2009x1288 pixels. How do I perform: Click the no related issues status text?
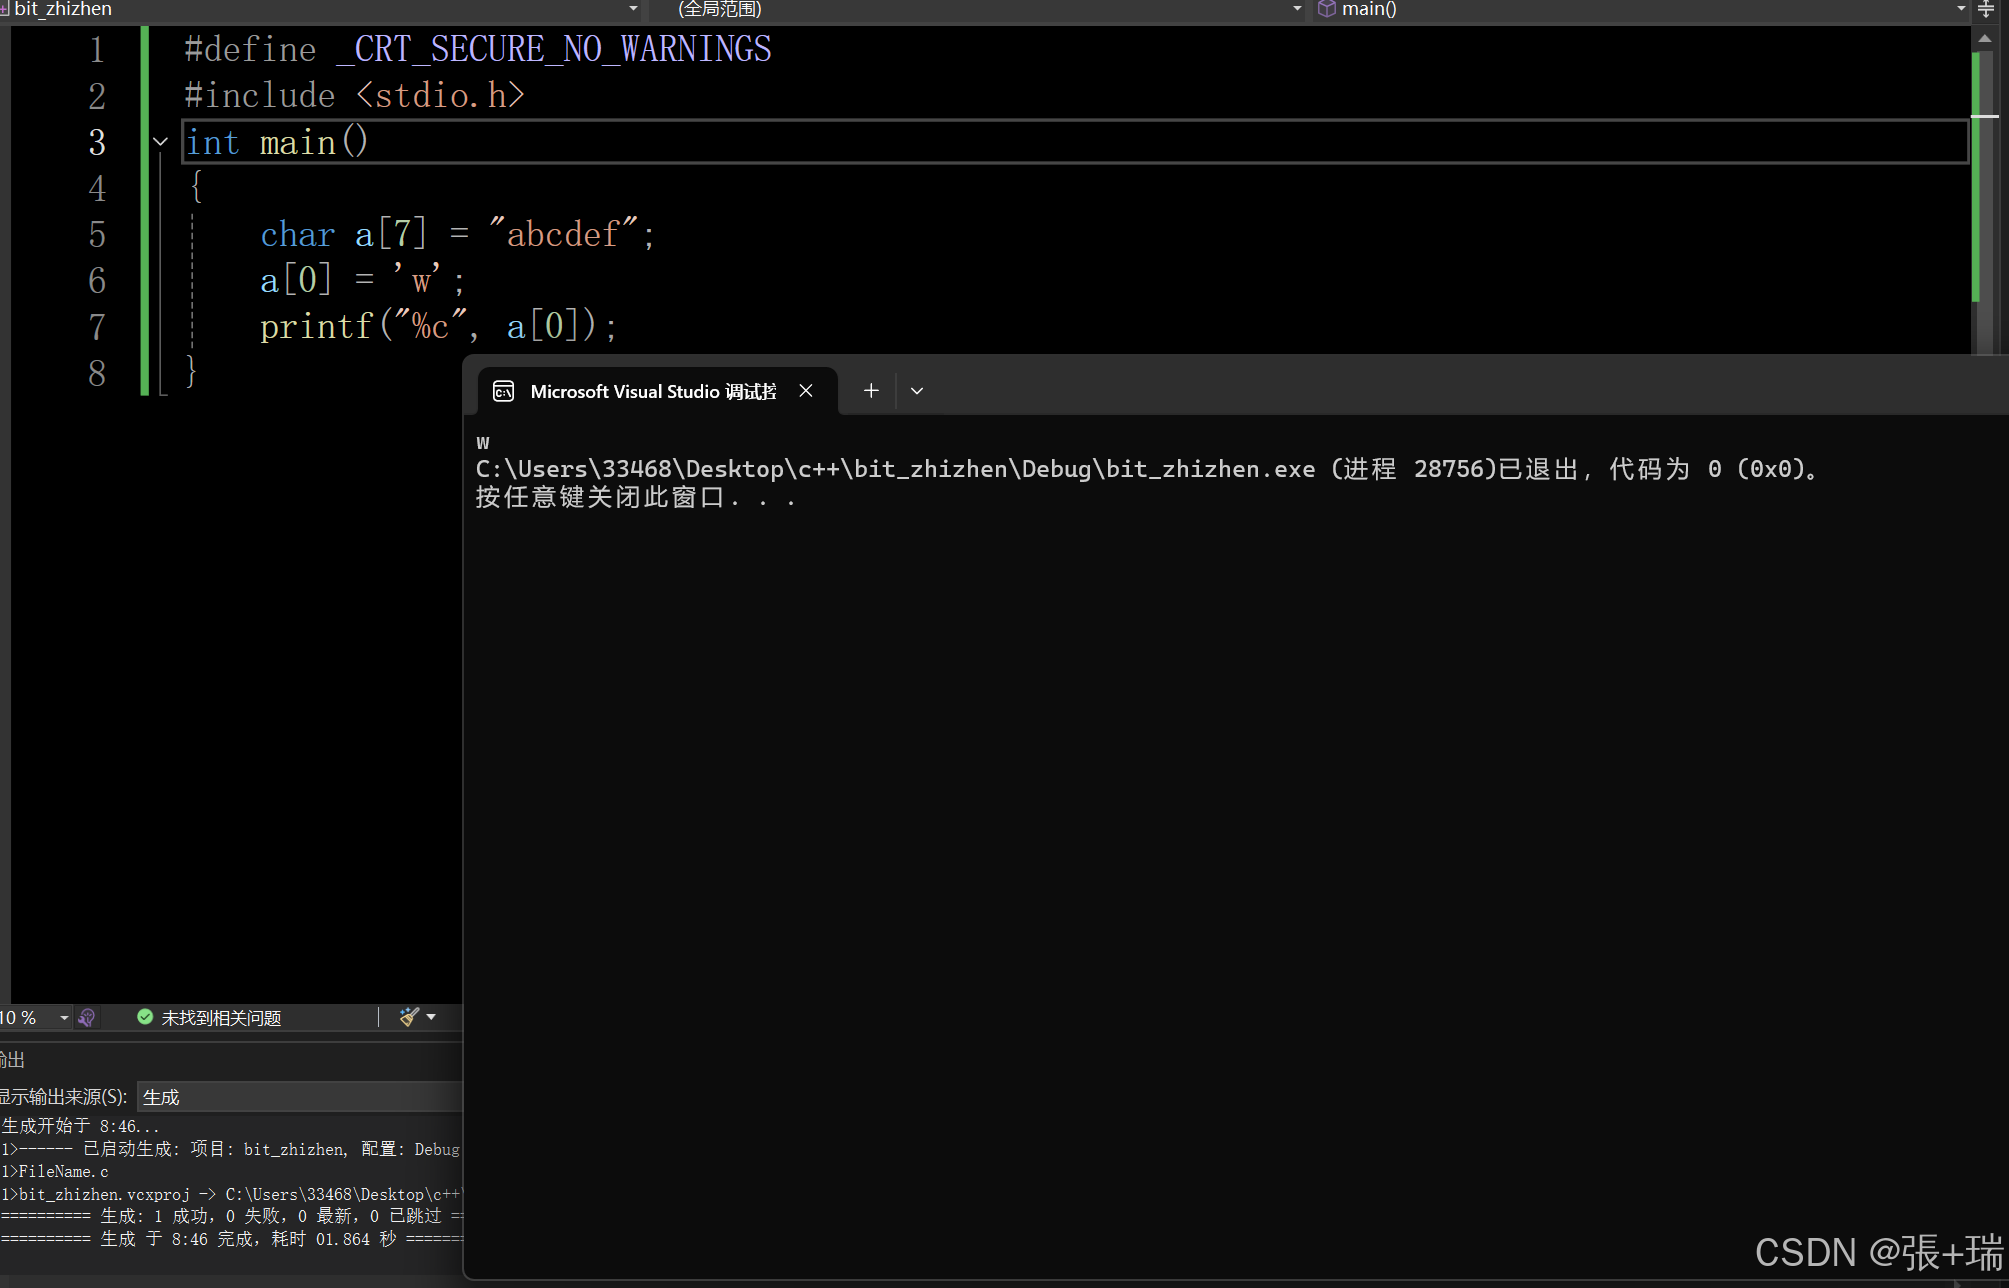click(221, 1017)
